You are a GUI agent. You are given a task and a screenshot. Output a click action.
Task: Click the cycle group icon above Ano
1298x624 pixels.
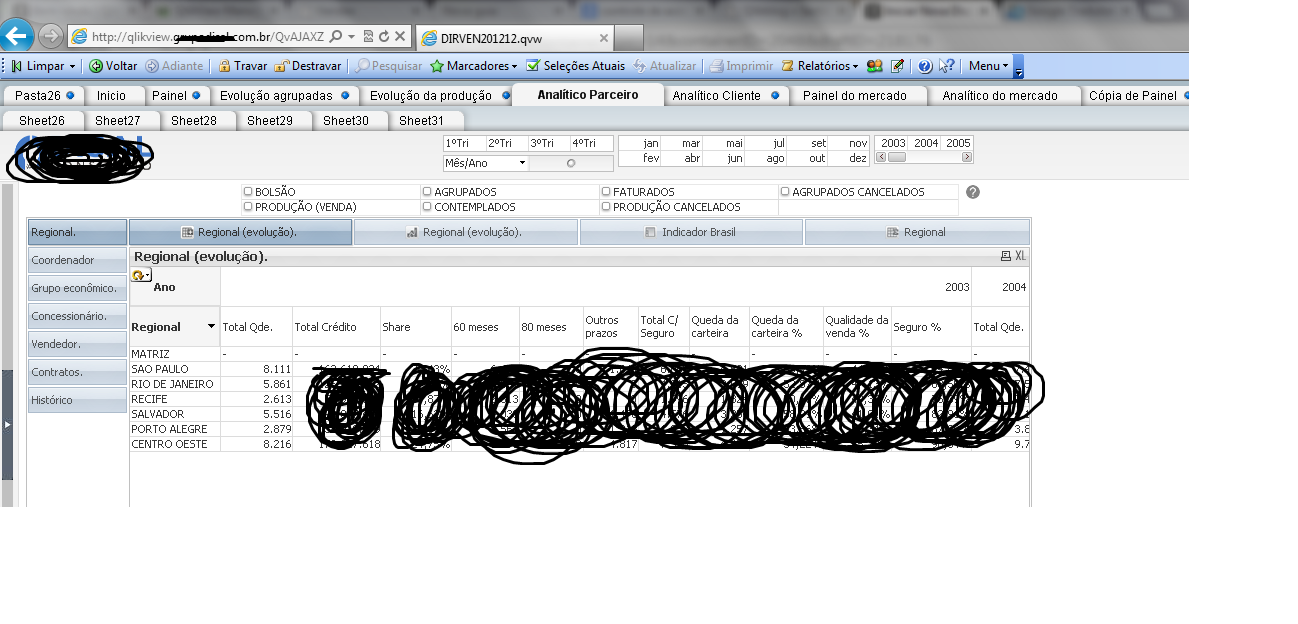point(141,275)
